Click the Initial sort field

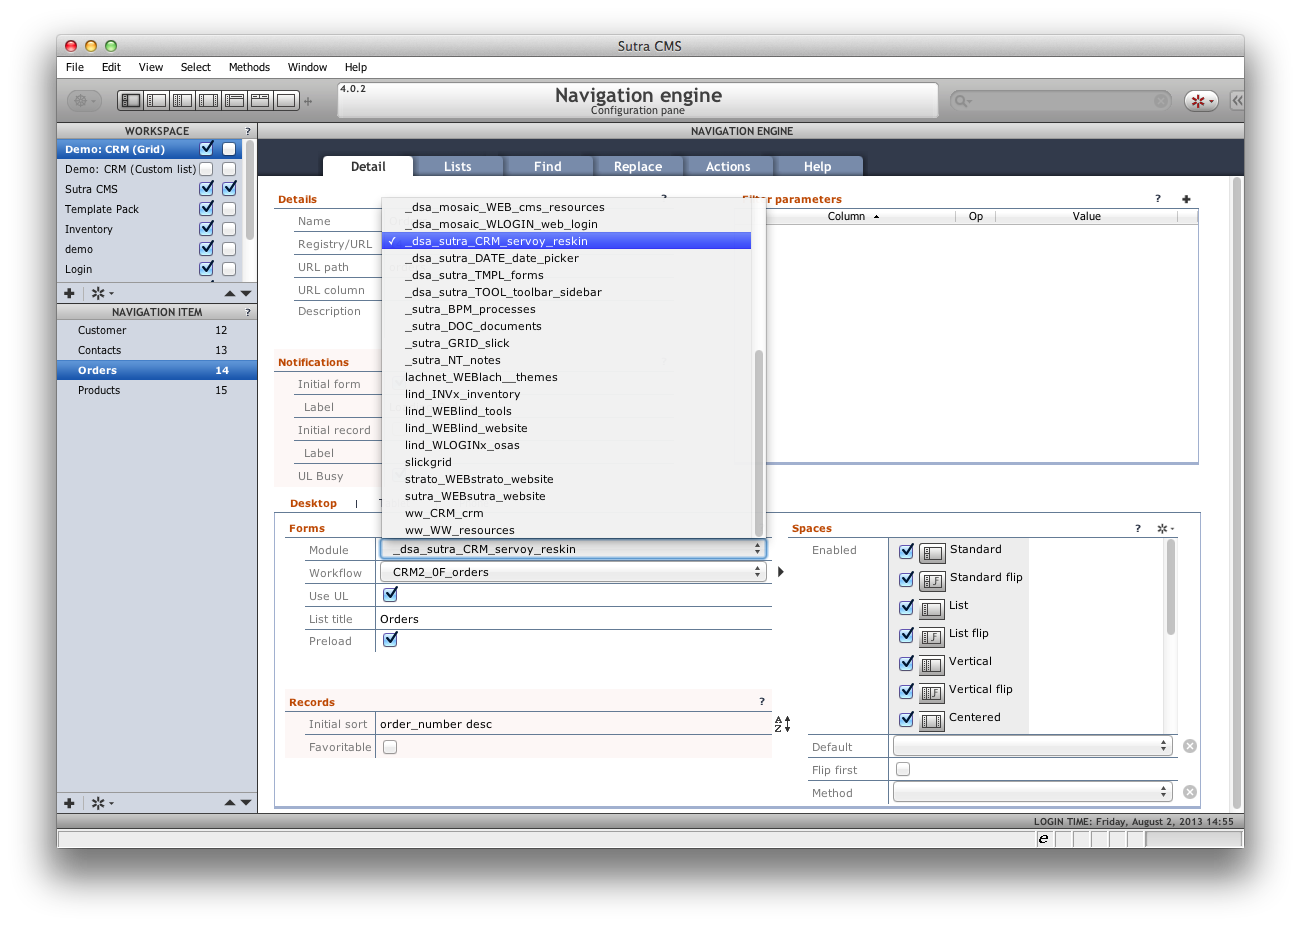[x=573, y=724]
